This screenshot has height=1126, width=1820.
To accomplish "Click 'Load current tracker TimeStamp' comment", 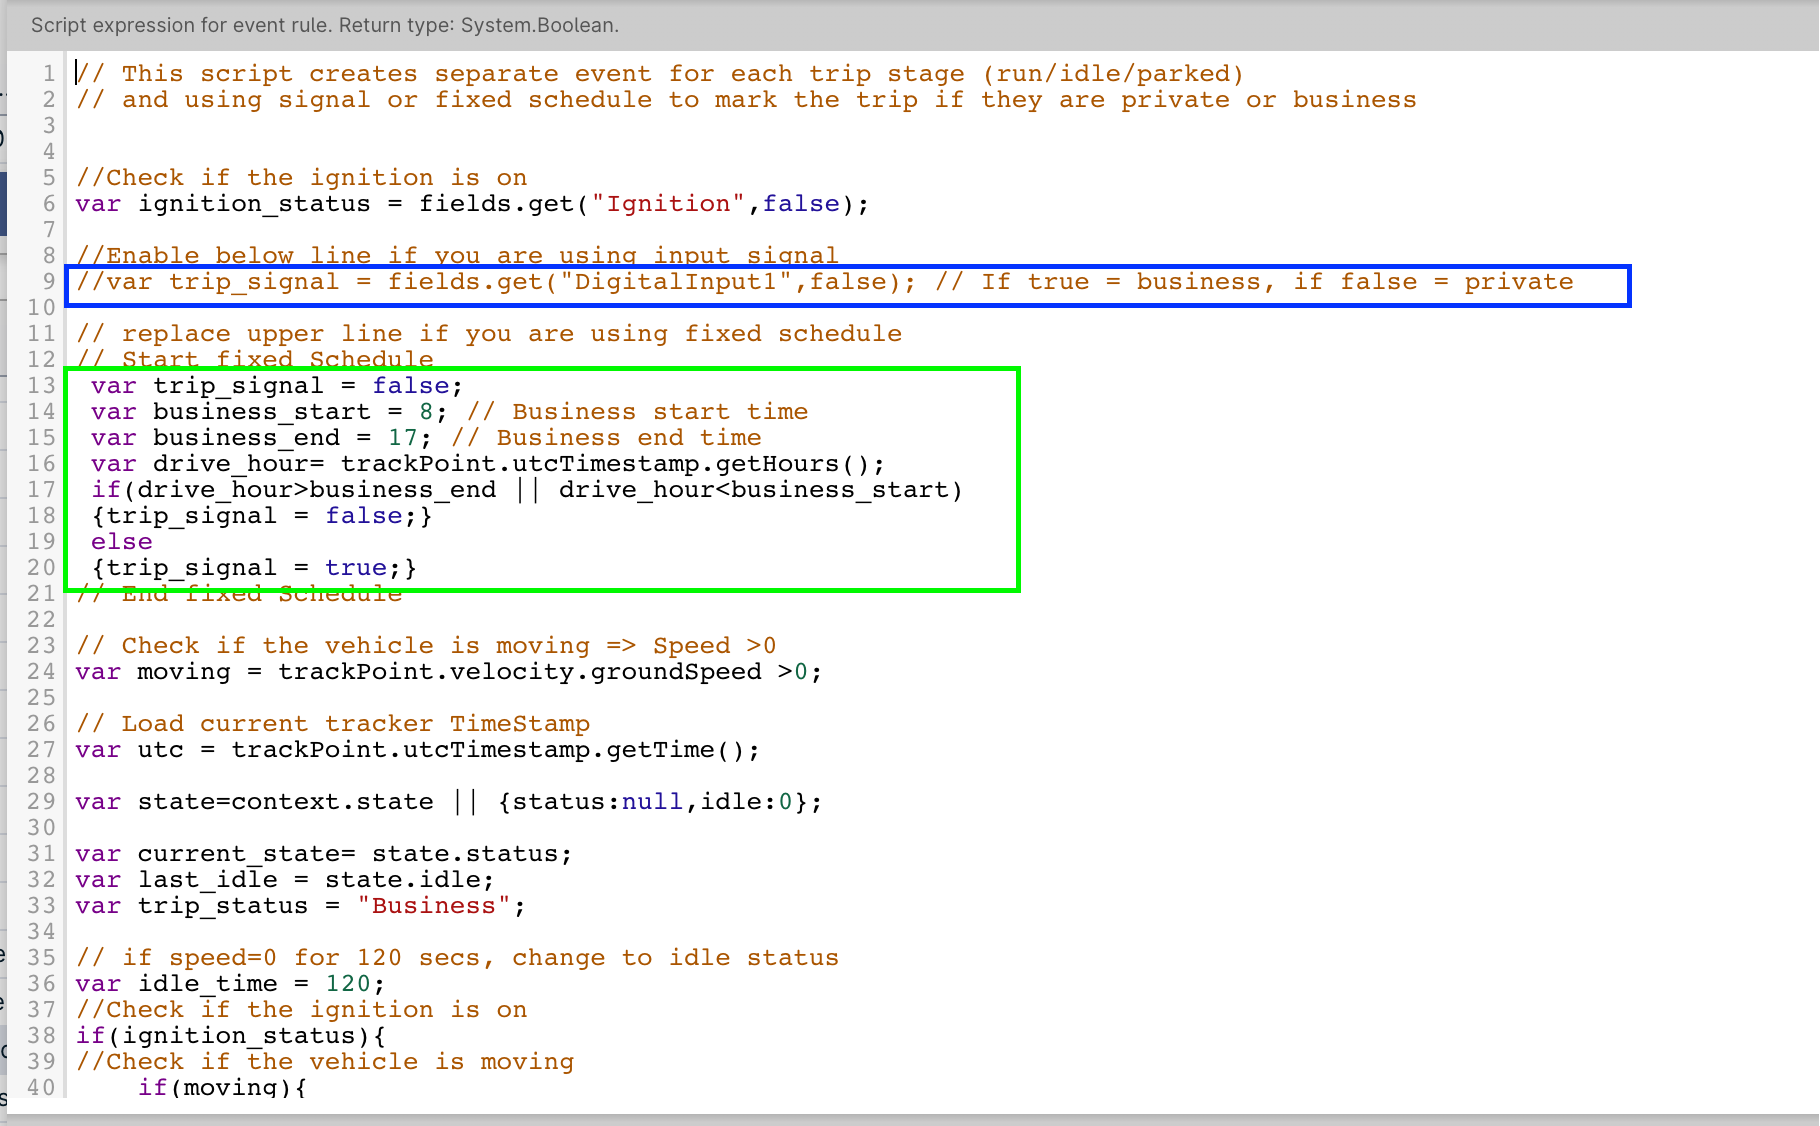I will [333, 724].
